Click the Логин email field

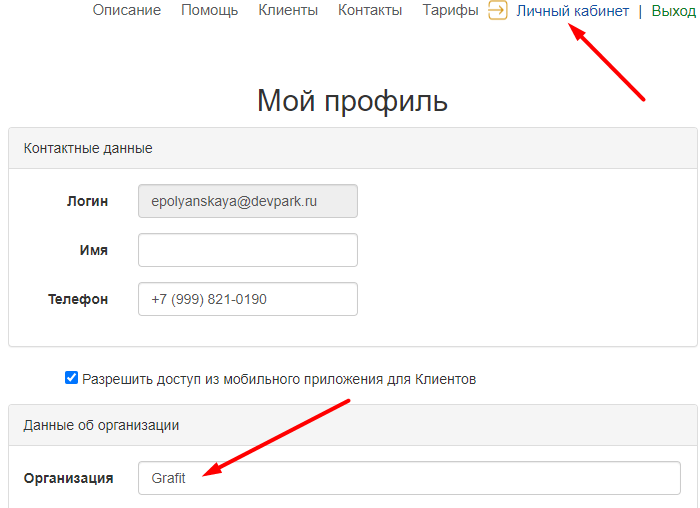pos(248,201)
